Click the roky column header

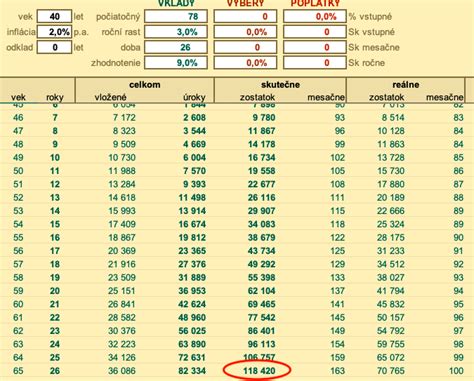point(55,97)
